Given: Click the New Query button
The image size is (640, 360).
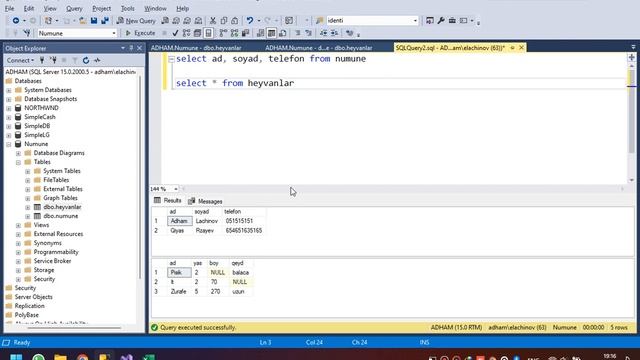Looking at the screenshot, I should pos(136,20).
